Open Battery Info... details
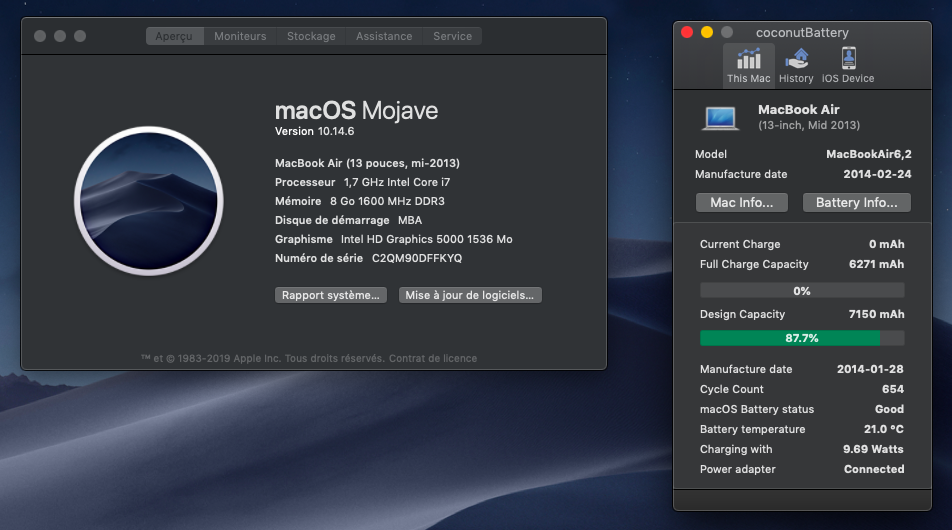The width and height of the screenshot is (952, 530). tap(856, 203)
